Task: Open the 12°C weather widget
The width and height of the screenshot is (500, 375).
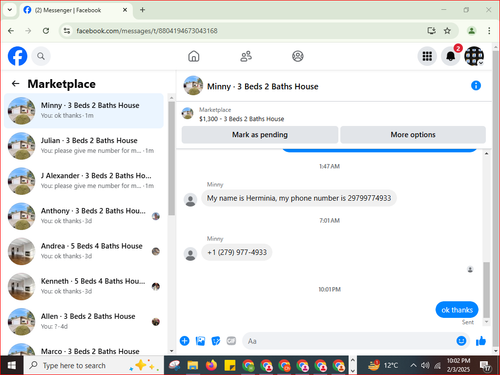Action: [x=383, y=366]
